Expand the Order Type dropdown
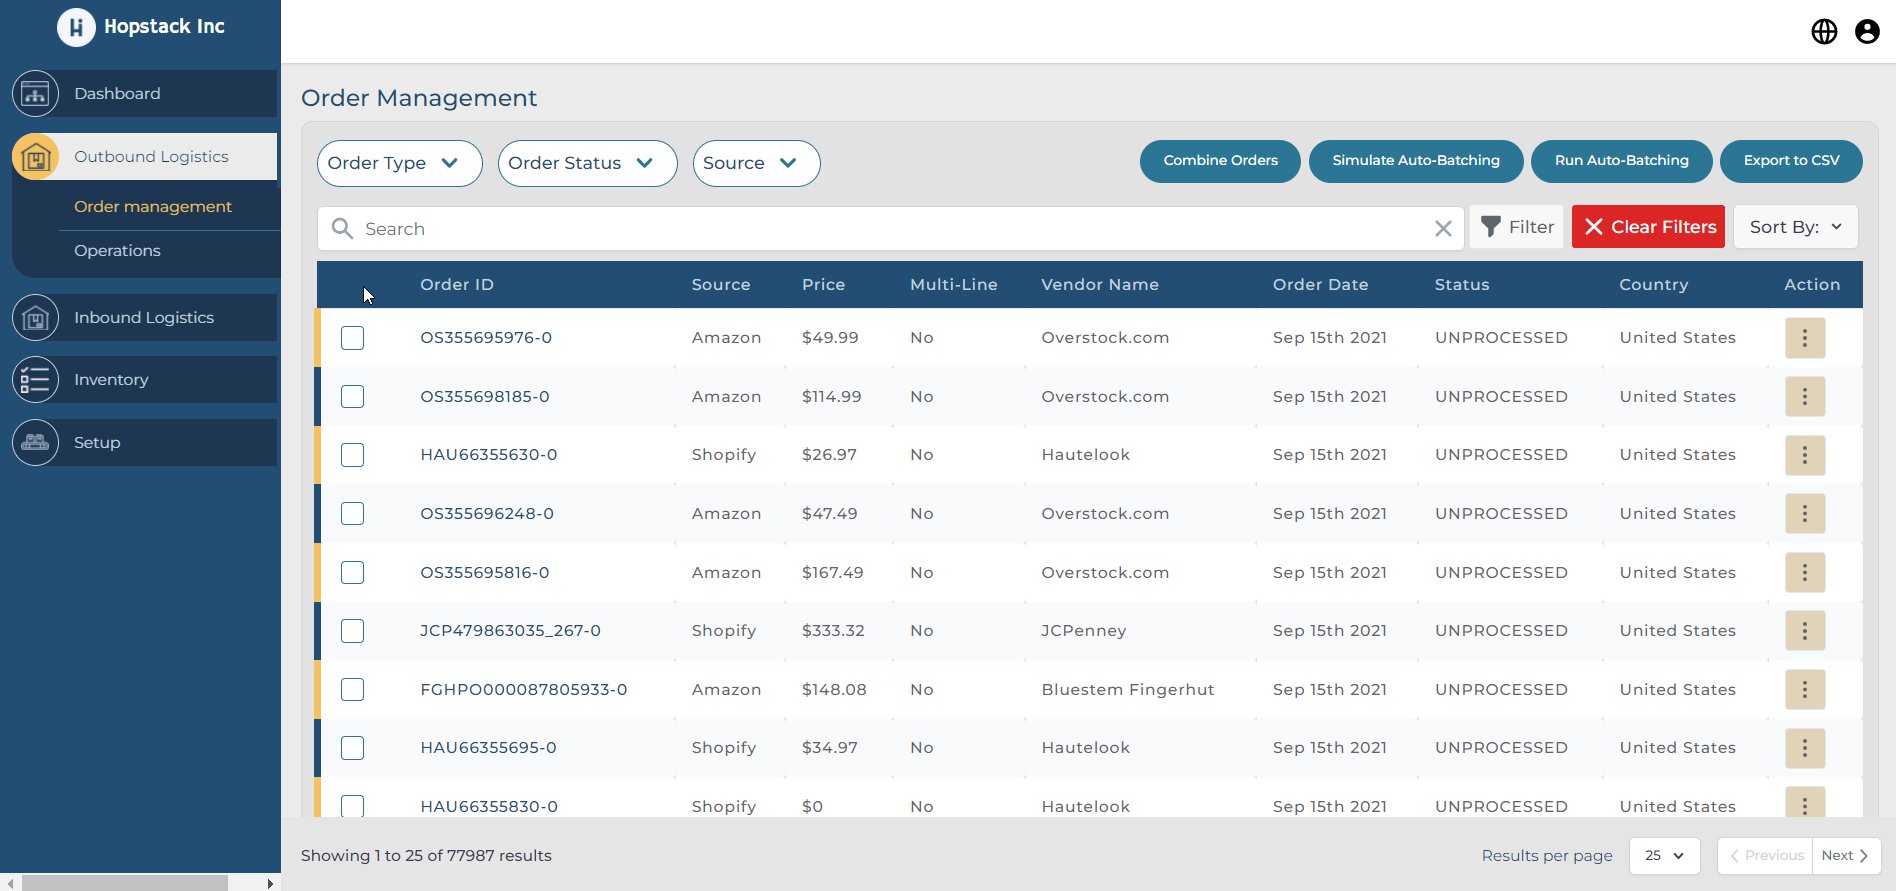 tap(399, 163)
